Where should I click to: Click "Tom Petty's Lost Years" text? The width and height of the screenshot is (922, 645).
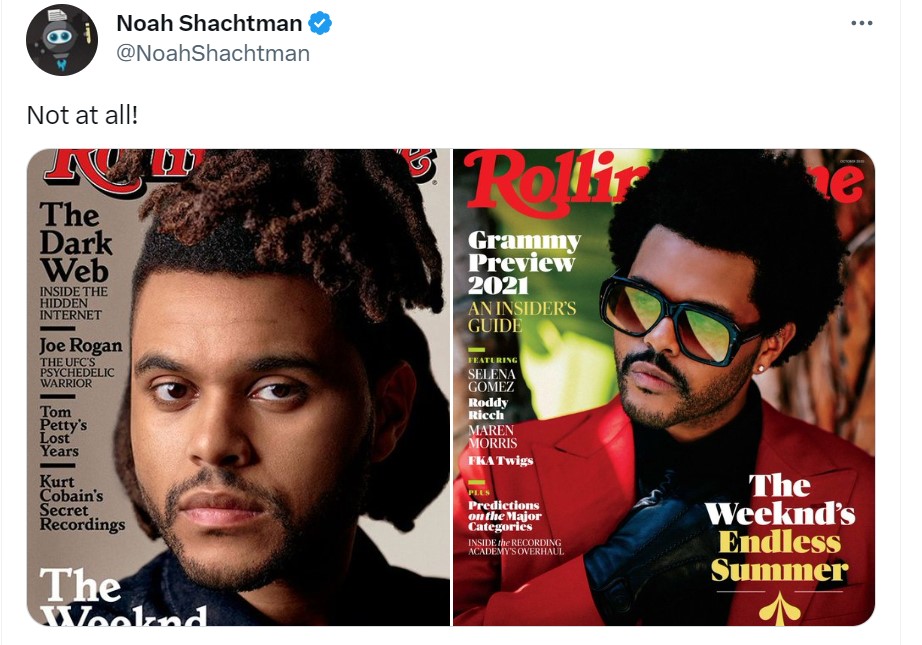63,431
